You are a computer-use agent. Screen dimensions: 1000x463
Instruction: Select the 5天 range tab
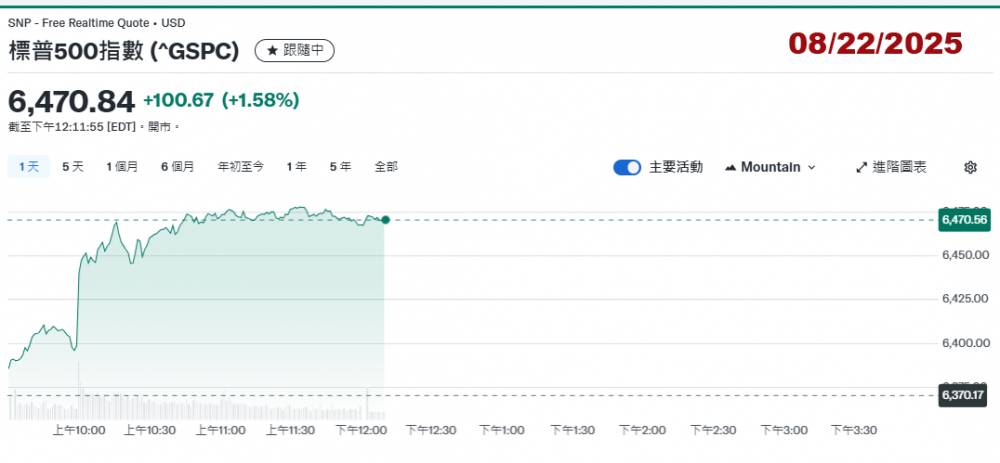pyautogui.click(x=73, y=167)
